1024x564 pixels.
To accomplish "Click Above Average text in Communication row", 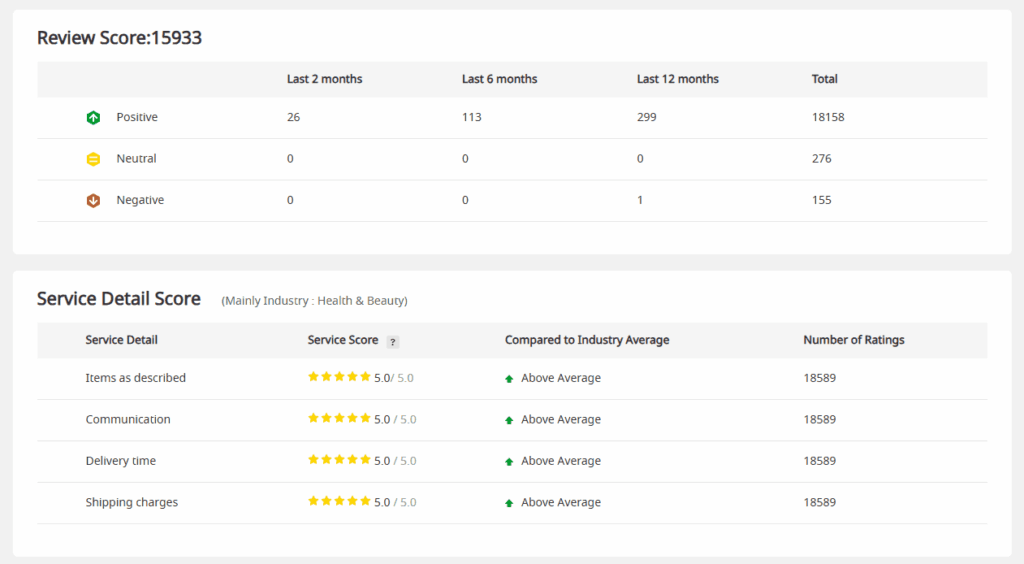I will pos(561,419).
